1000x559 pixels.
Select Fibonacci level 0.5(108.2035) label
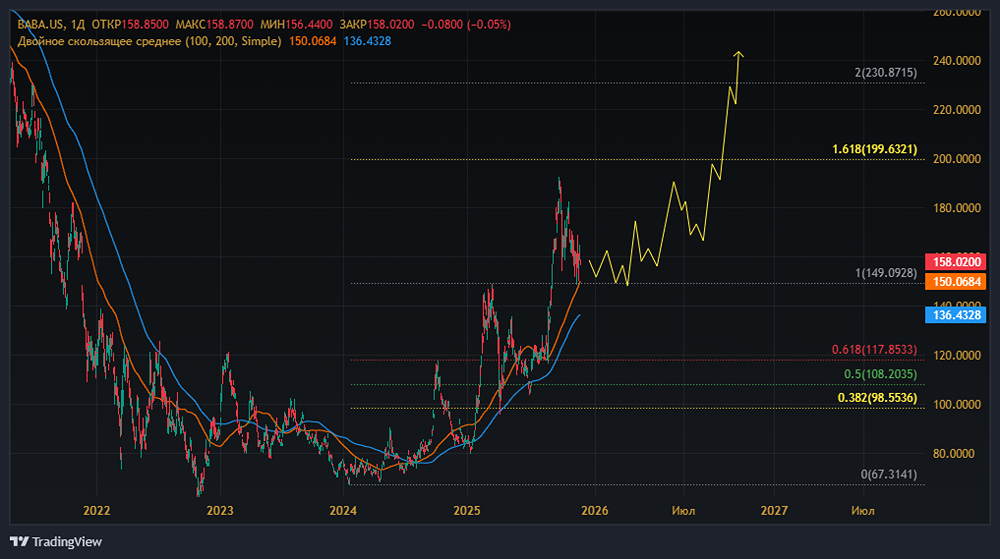881,374
